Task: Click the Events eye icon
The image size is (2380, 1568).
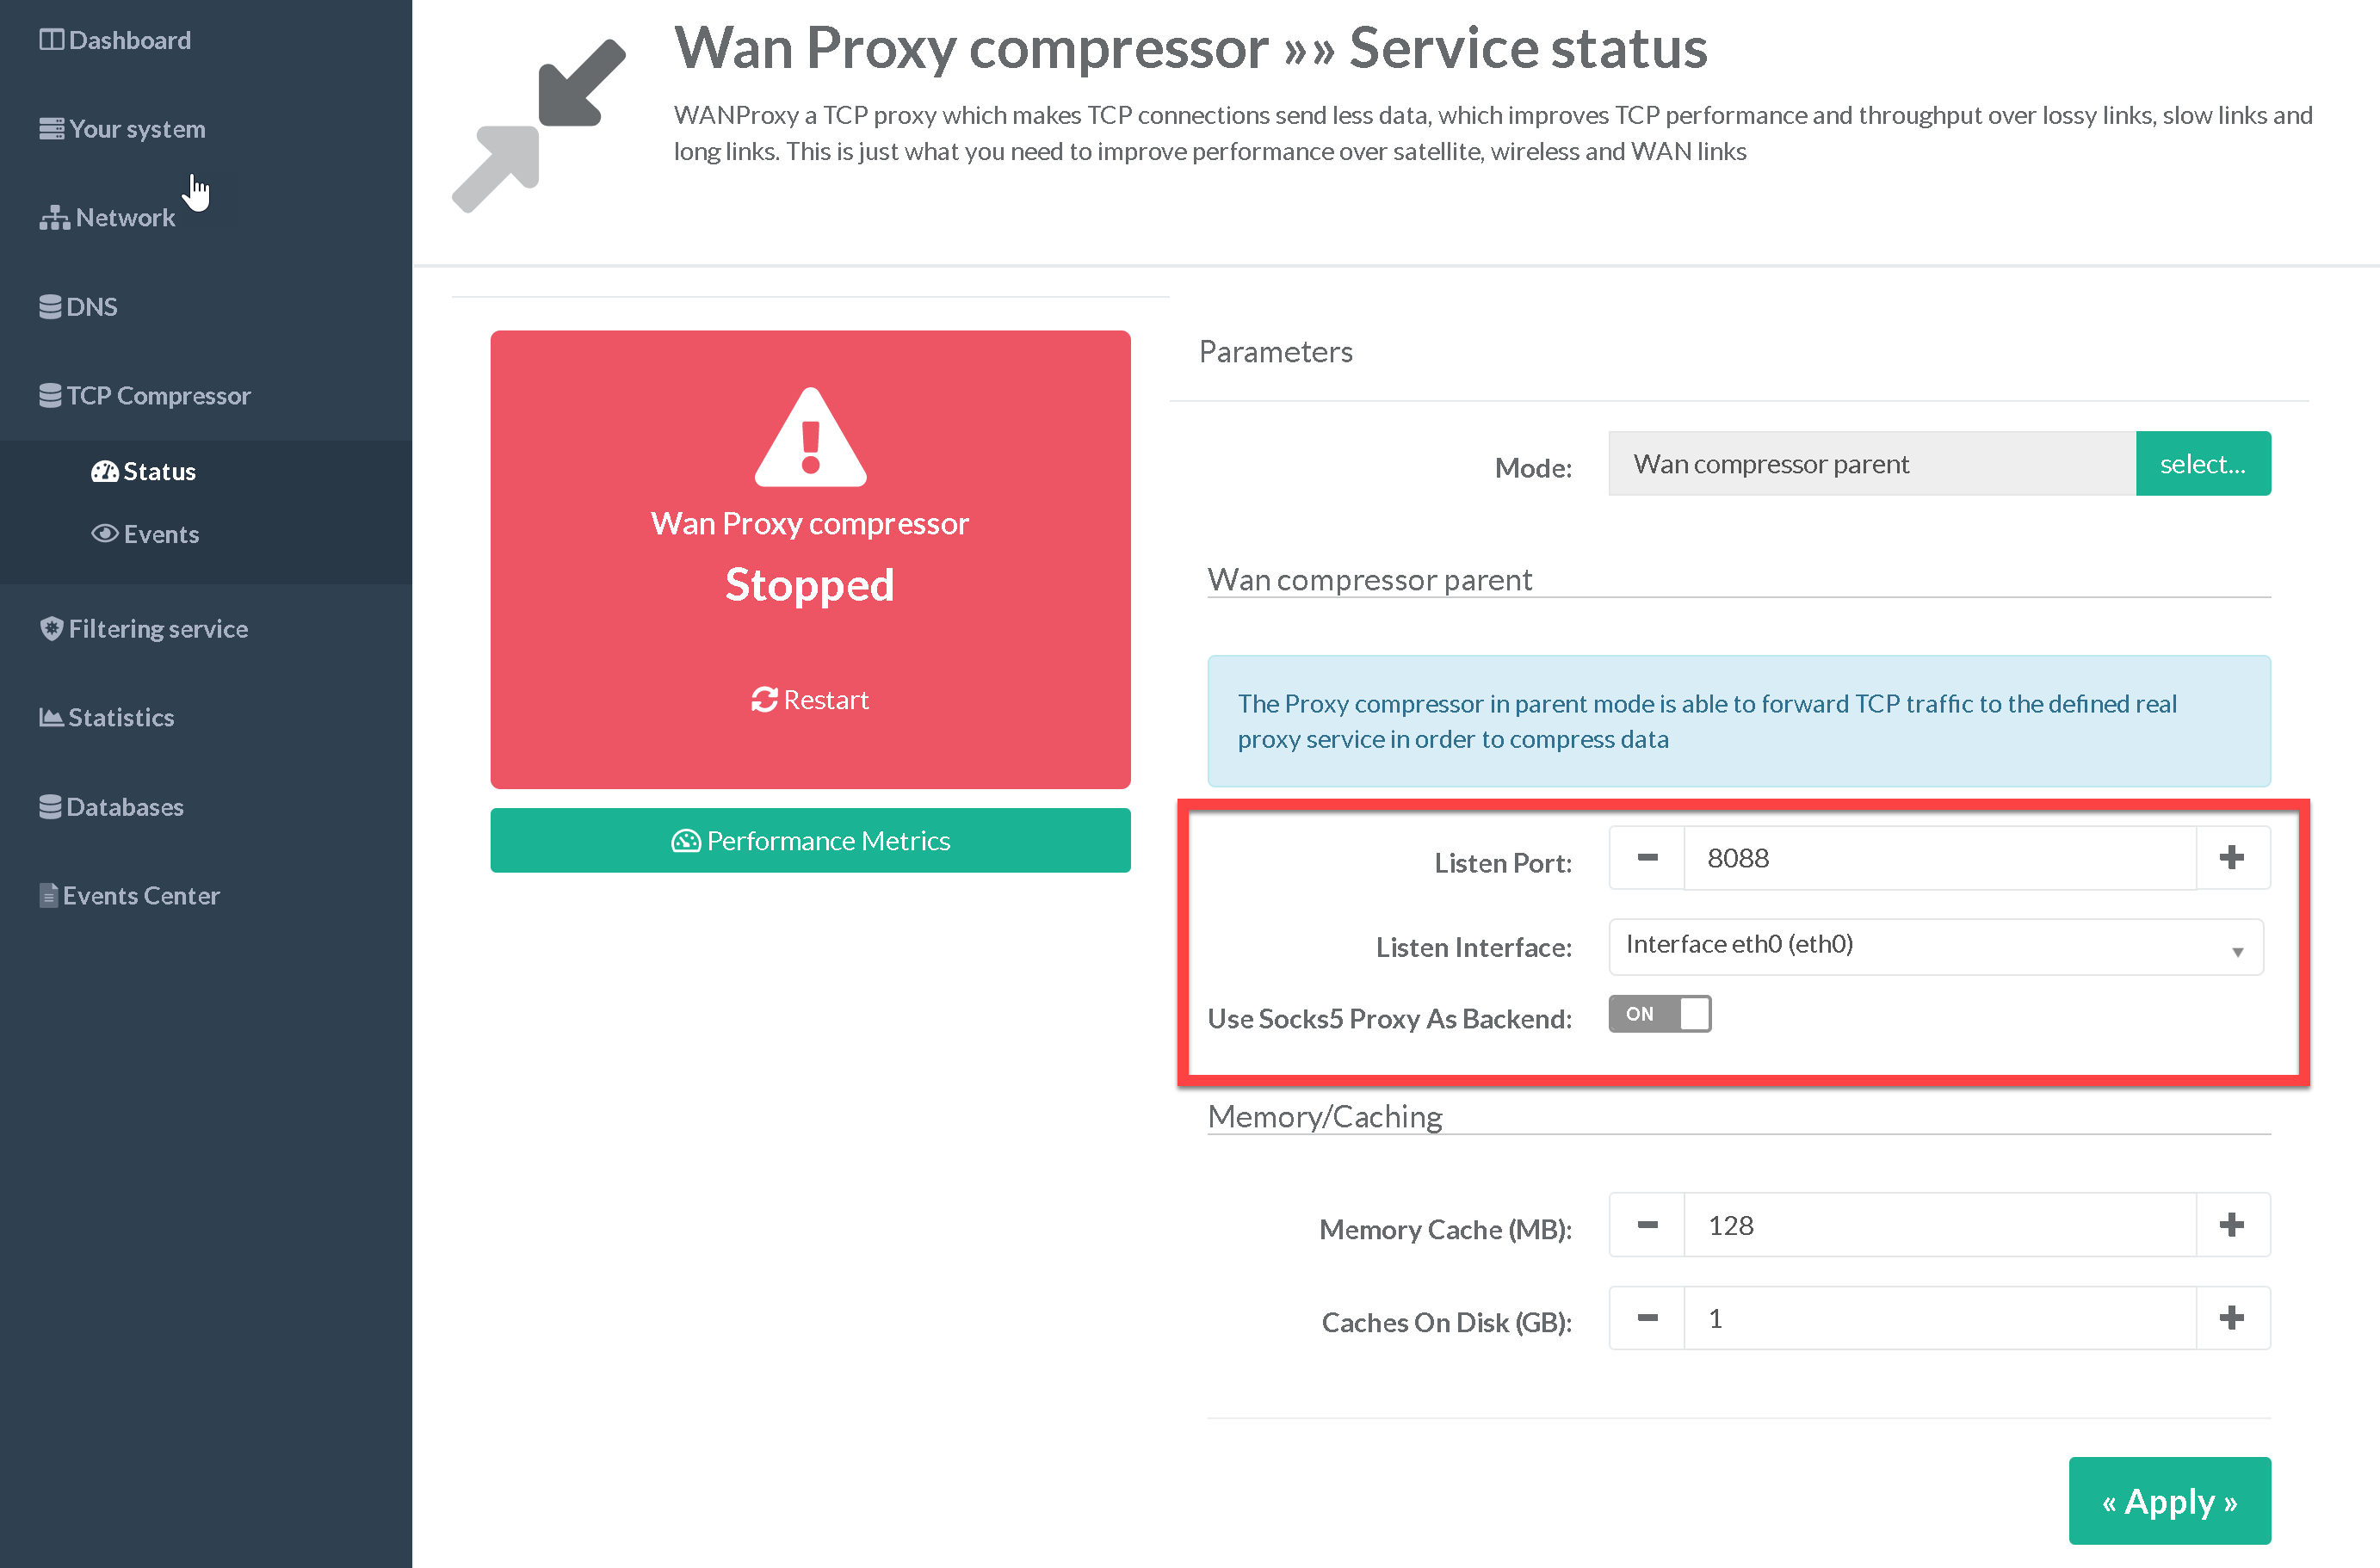Action: tap(104, 534)
